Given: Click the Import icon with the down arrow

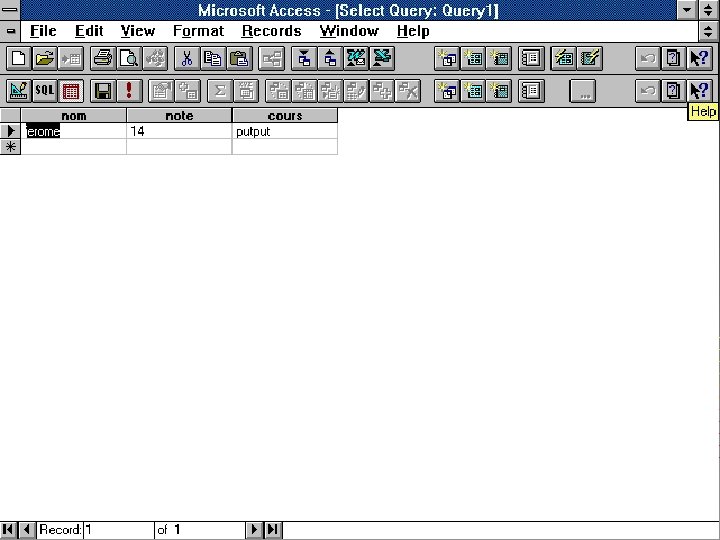Looking at the screenshot, I should [304, 59].
